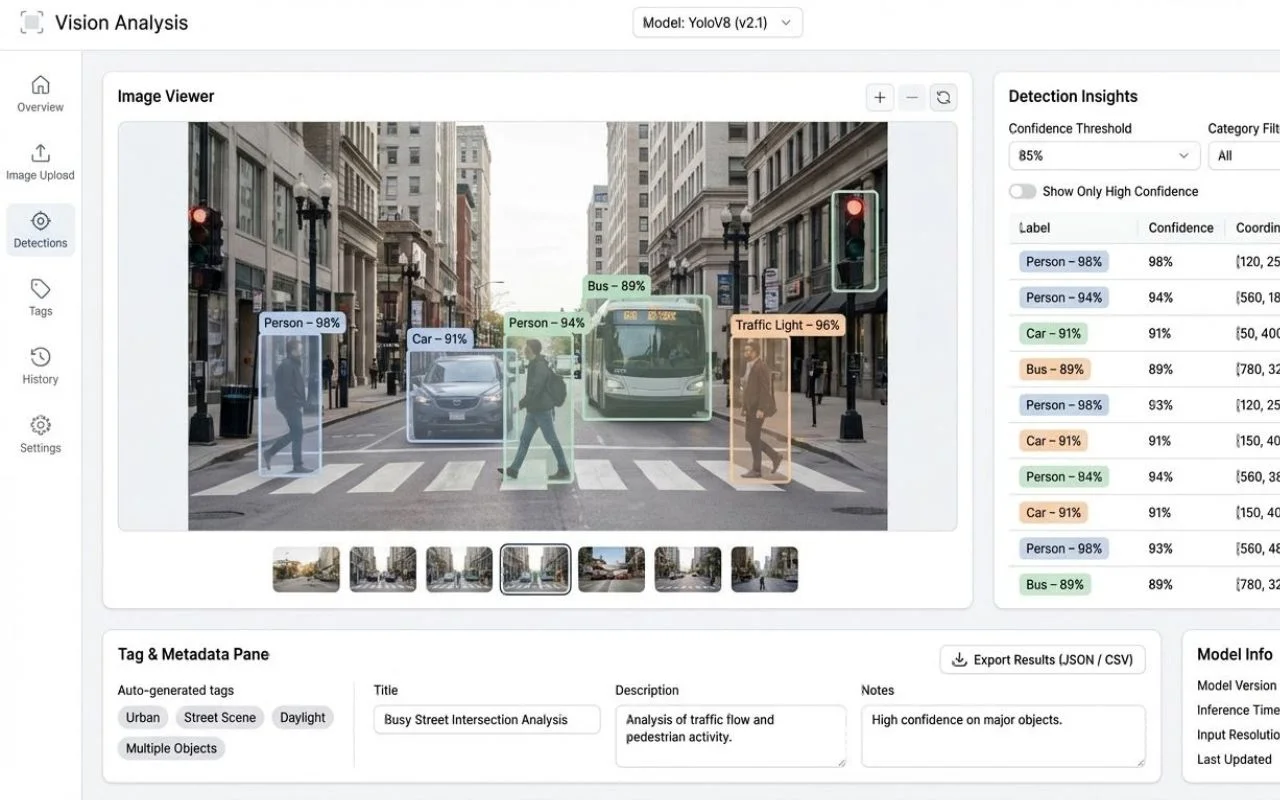Reset the Image Viewer zoom
Screen dimensions: 1280x800
pyautogui.click(x=943, y=97)
